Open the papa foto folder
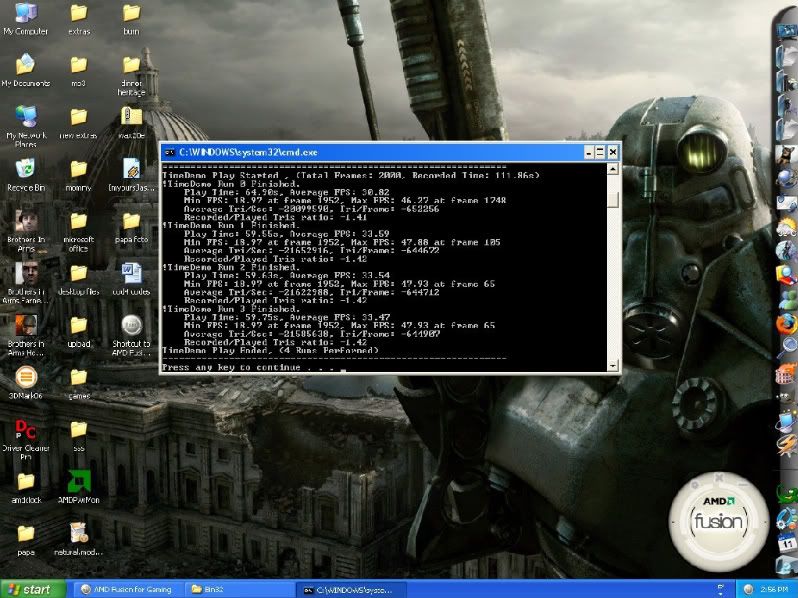 pos(131,221)
